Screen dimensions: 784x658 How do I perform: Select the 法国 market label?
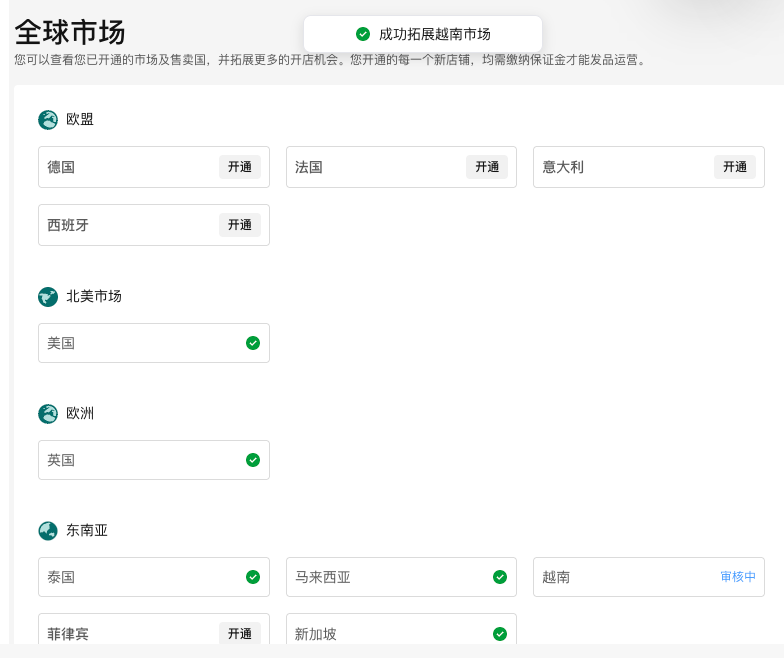coord(308,167)
